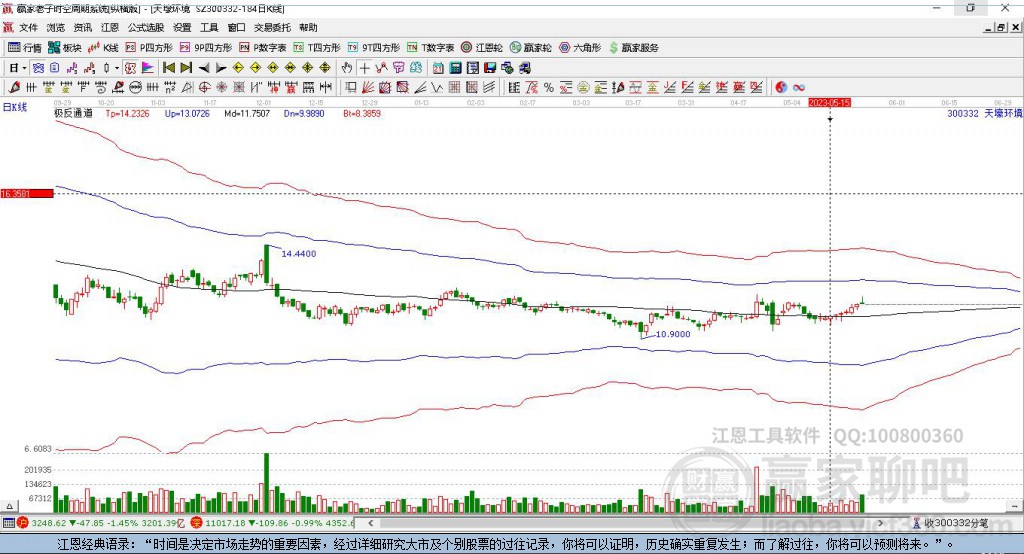
Task: Launch the 赢家轮 wheel tool
Action: point(530,48)
